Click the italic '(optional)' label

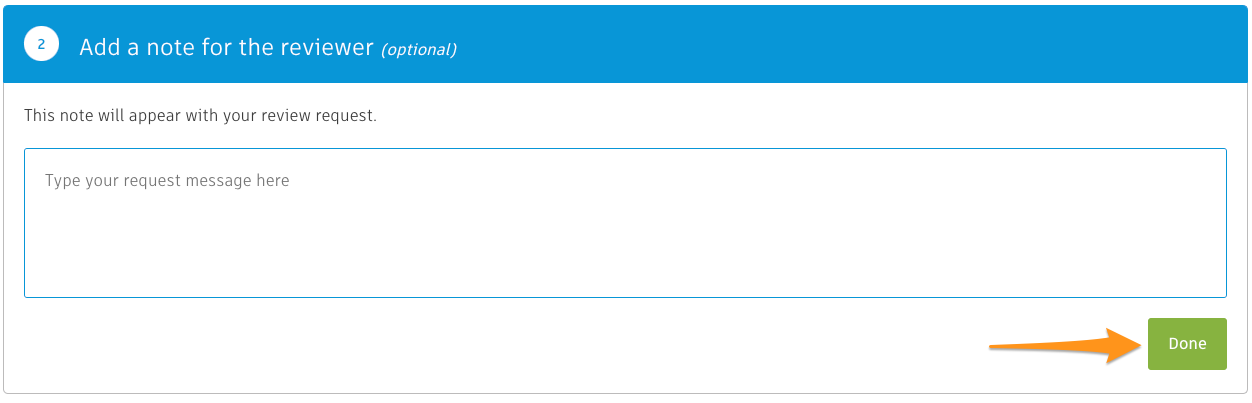click(419, 49)
